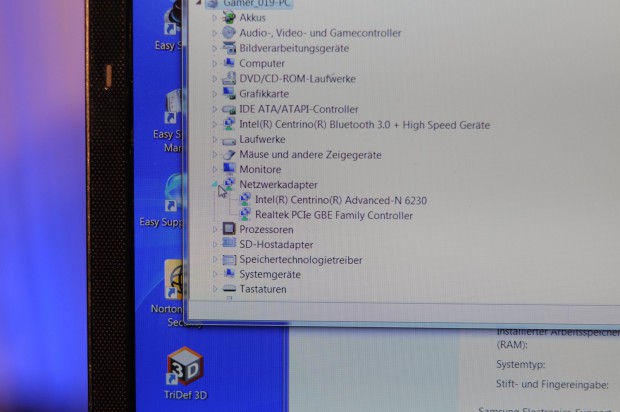The width and height of the screenshot is (620, 412).
Task: Open the Easy Support desktop shortcut icon
Action: (x=173, y=193)
